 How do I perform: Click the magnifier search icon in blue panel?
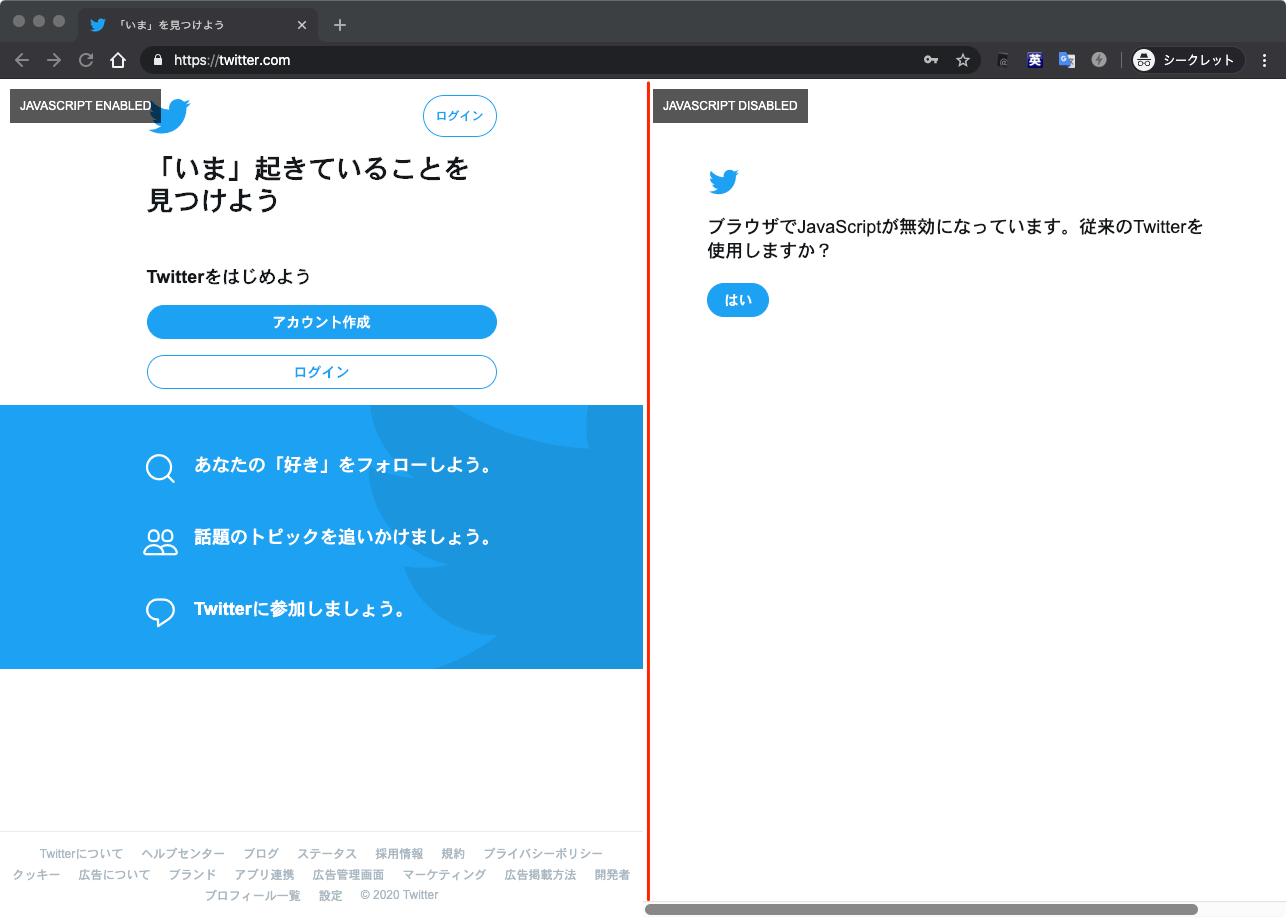(x=160, y=468)
